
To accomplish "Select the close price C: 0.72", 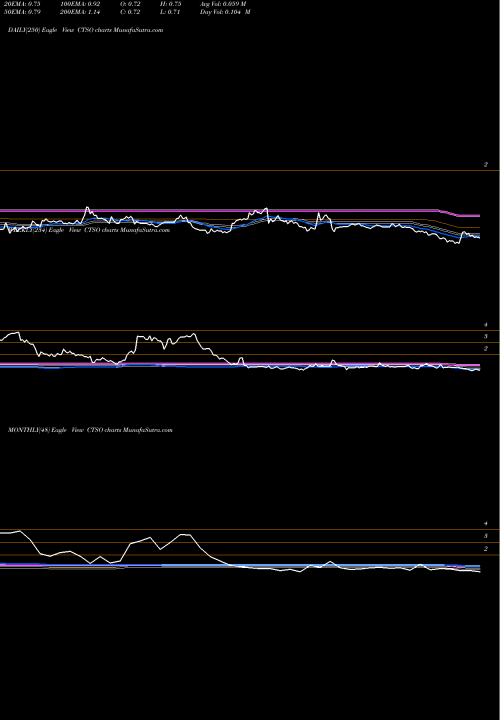I will click(130, 12).
